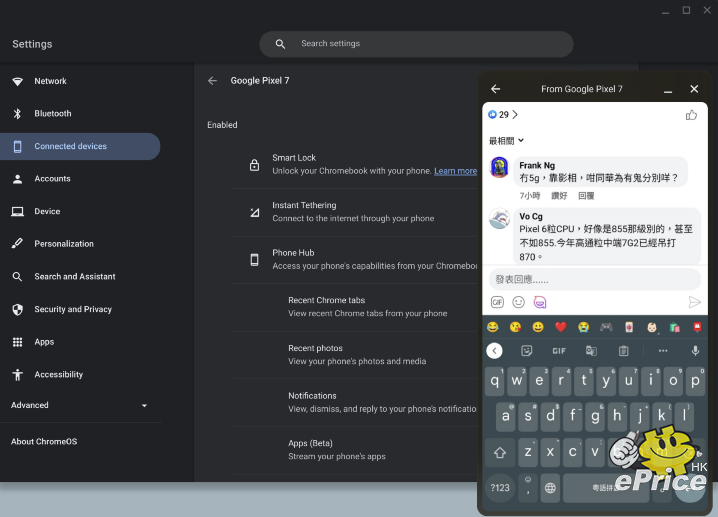Start voice typing with microphone icon
718x517 pixels.
coord(695,351)
